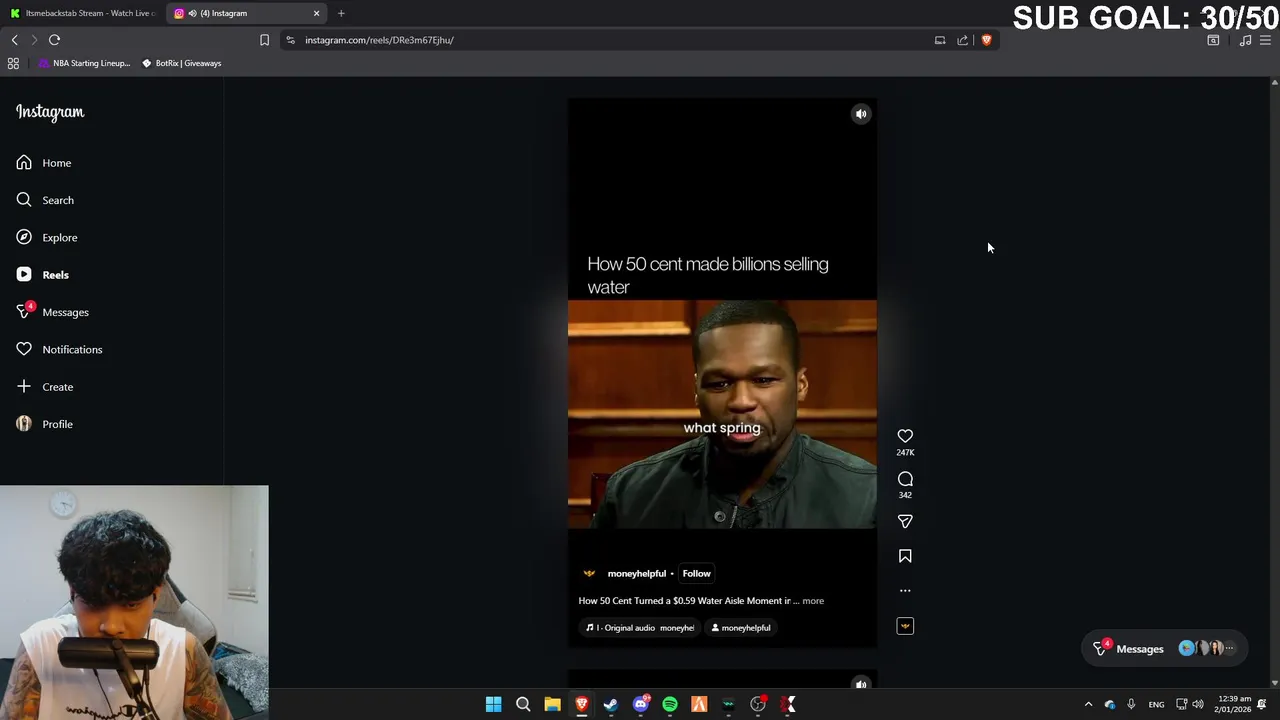This screenshot has width=1280, height=720.
Task: Switch to the Itsmebackstab Stream tab
Action: pyautogui.click(x=83, y=13)
